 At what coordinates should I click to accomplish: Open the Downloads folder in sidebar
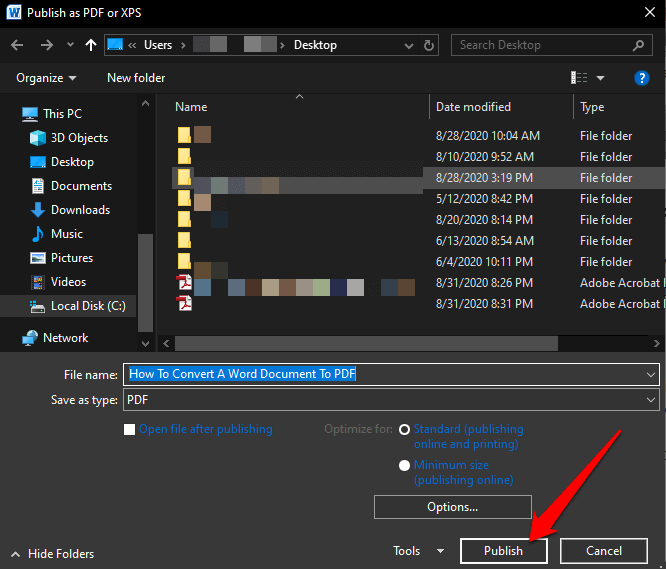click(x=80, y=210)
